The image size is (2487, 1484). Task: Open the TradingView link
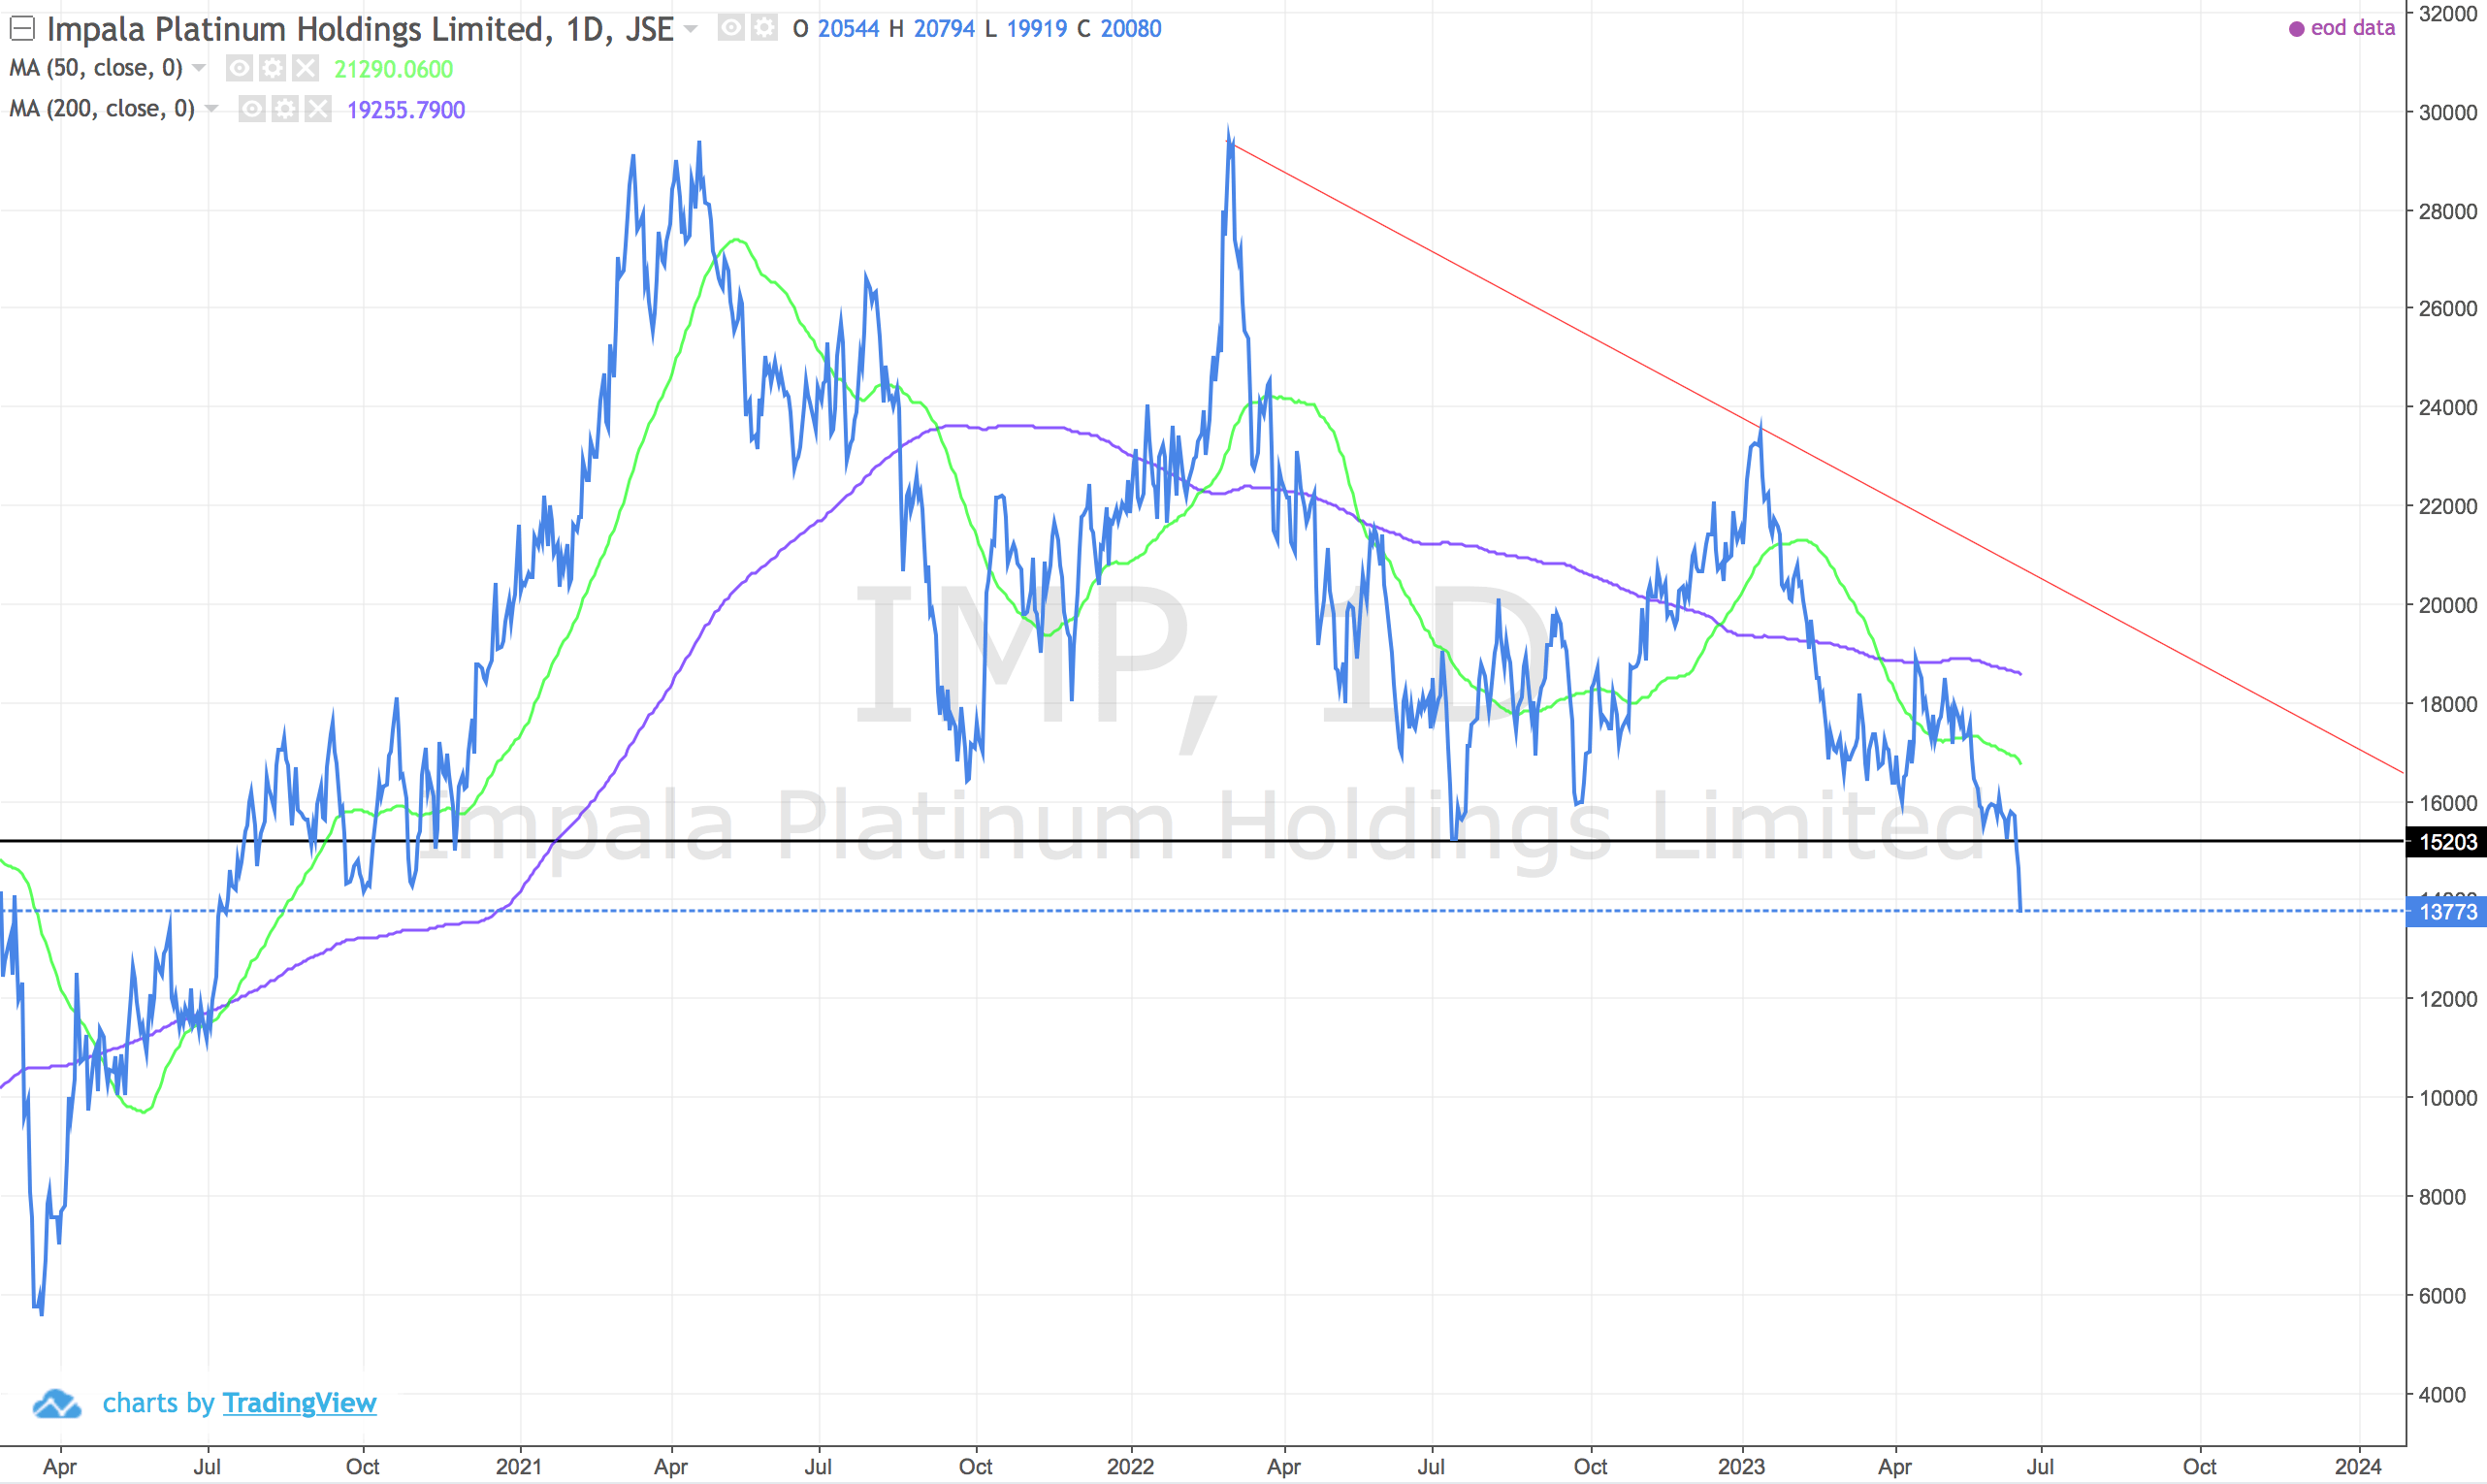pyautogui.click(x=299, y=1403)
